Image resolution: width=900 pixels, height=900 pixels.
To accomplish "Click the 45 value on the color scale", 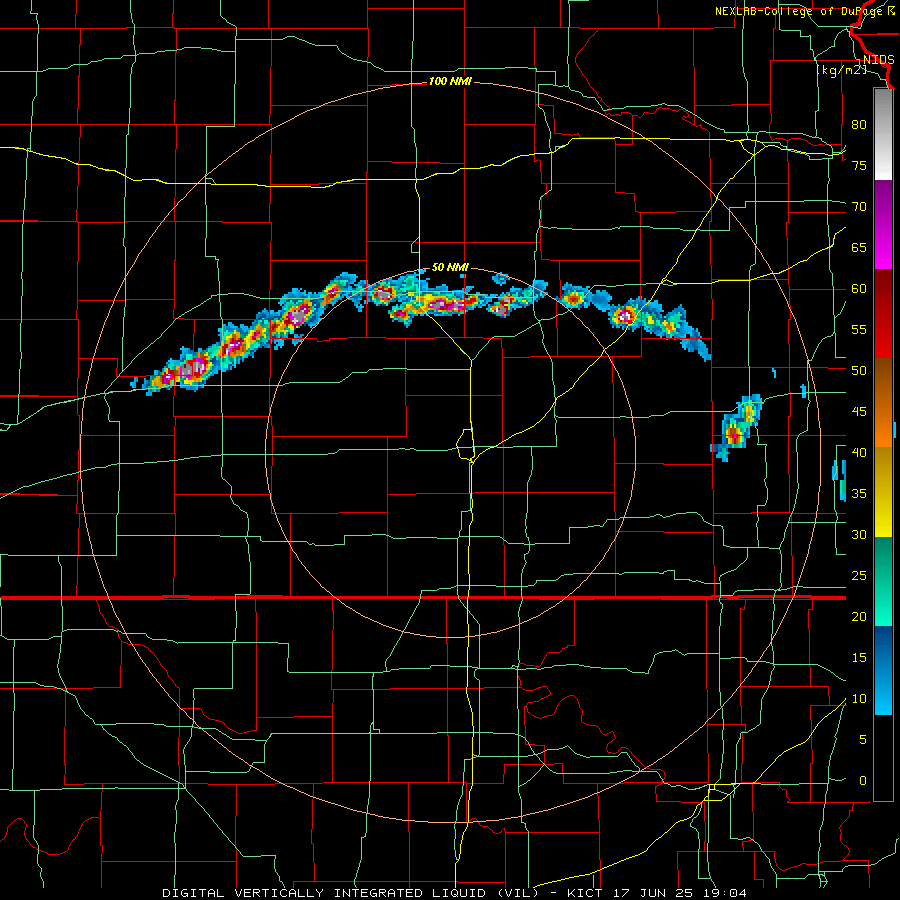I will coord(859,412).
